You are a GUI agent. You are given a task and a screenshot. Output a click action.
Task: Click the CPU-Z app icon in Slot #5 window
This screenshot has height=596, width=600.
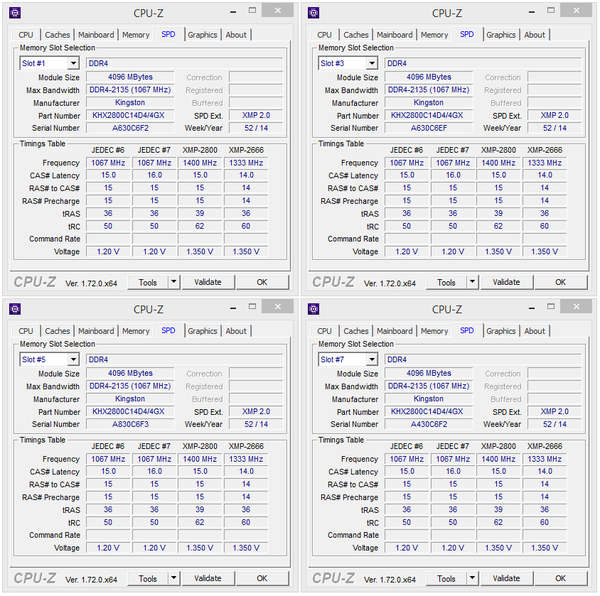[15, 309]
